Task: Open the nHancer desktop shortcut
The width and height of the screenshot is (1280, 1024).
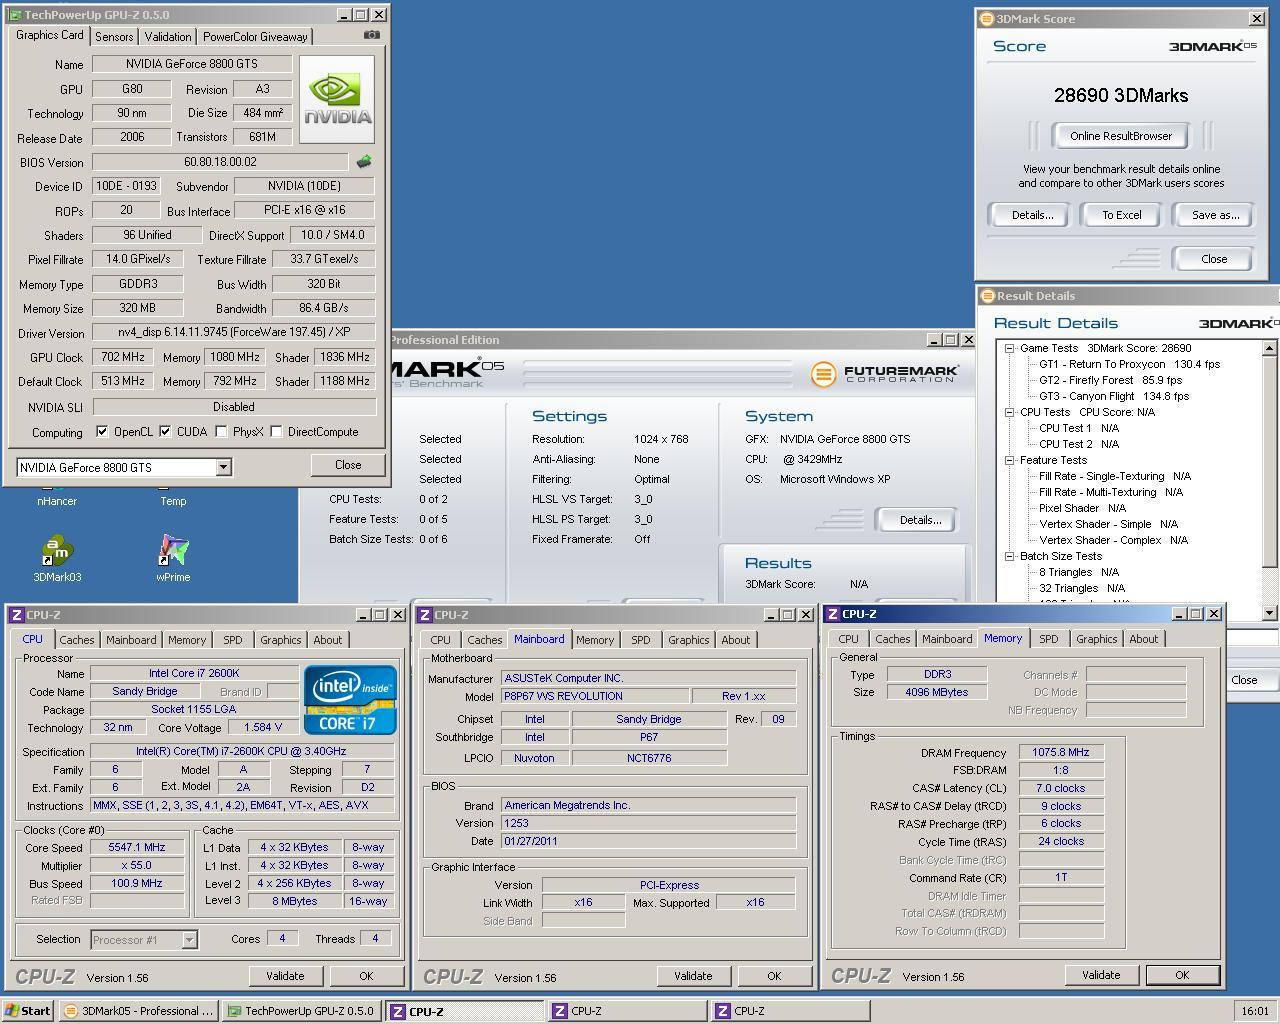Action: (57, 494)
